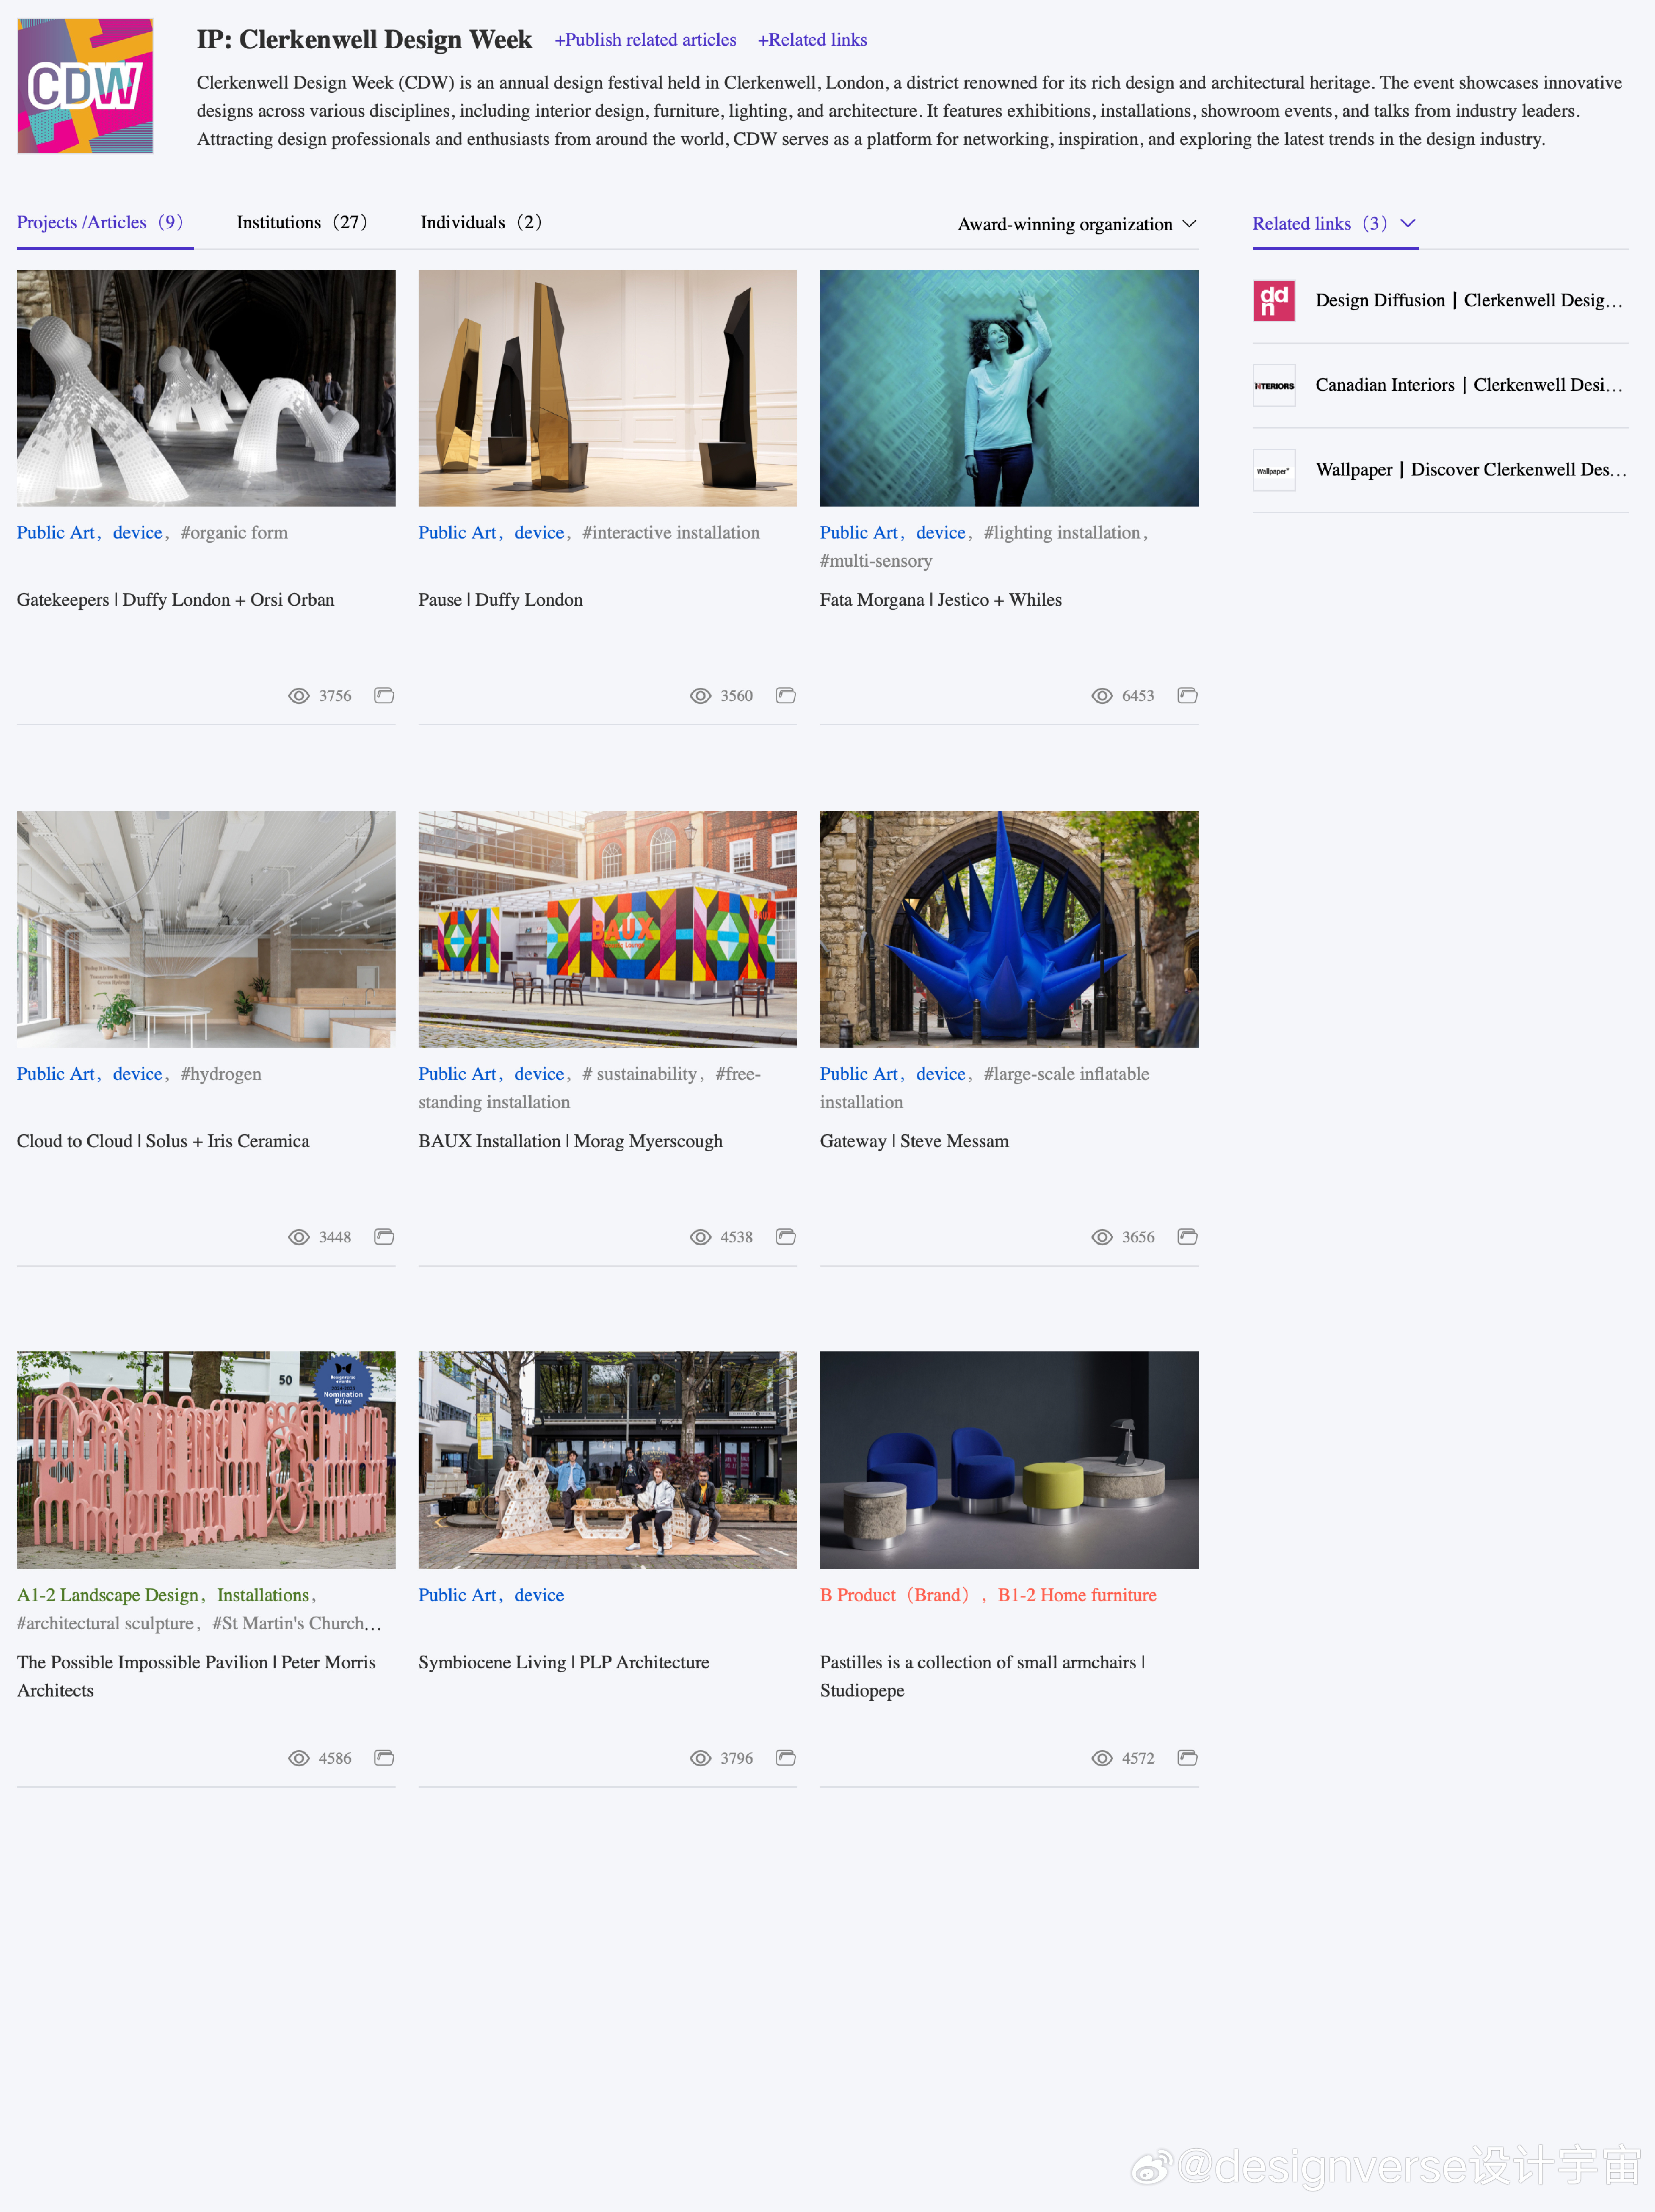Click the eye views icon beside 4572

[x=1102, y=1758]
